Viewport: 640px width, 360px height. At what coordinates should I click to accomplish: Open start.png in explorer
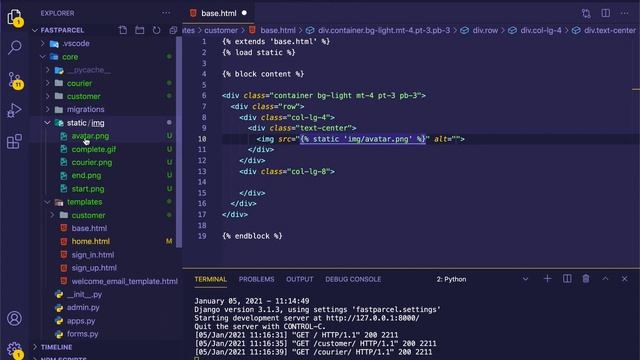click(88, 189)
